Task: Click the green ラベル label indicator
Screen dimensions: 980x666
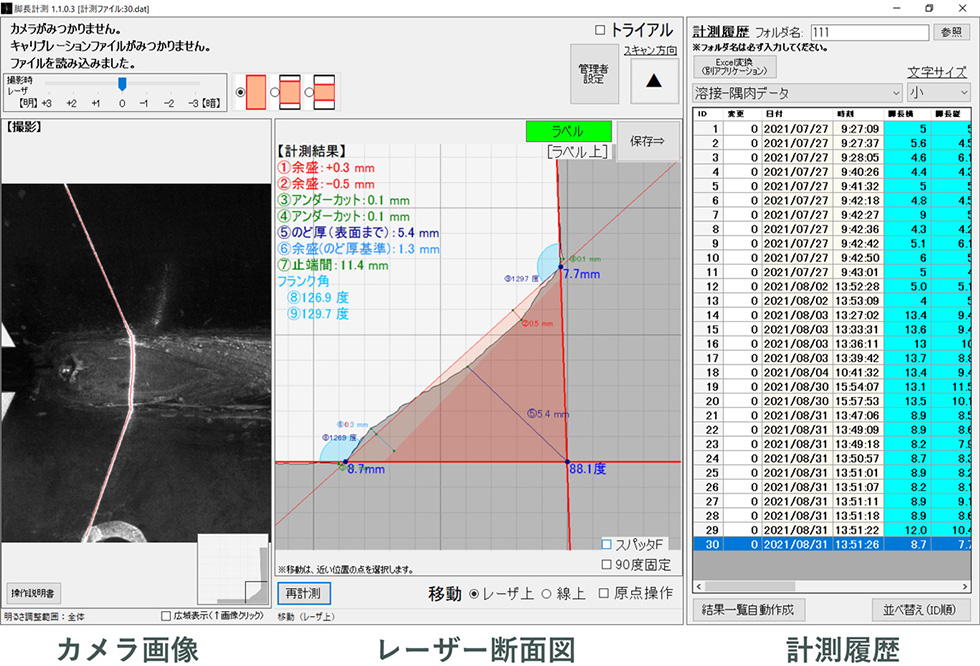Action: [x=568, y=131]
